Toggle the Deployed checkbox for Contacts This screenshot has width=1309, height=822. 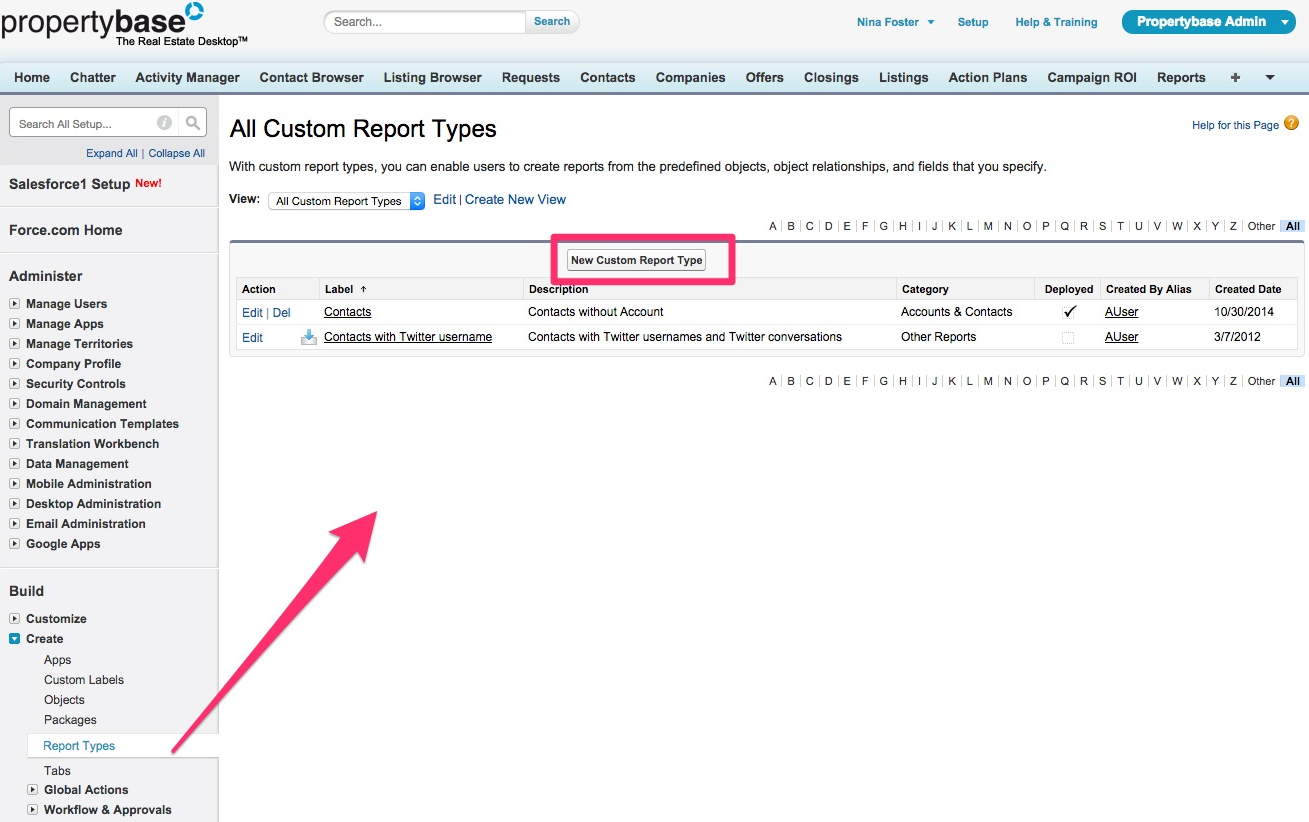[1068, 311]
